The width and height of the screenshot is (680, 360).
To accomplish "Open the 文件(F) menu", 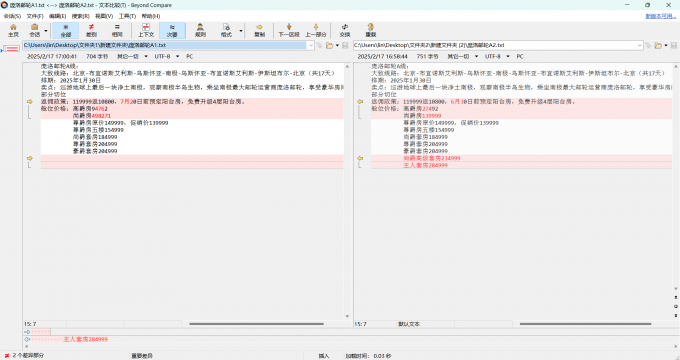I will click(x=35, y=16).
